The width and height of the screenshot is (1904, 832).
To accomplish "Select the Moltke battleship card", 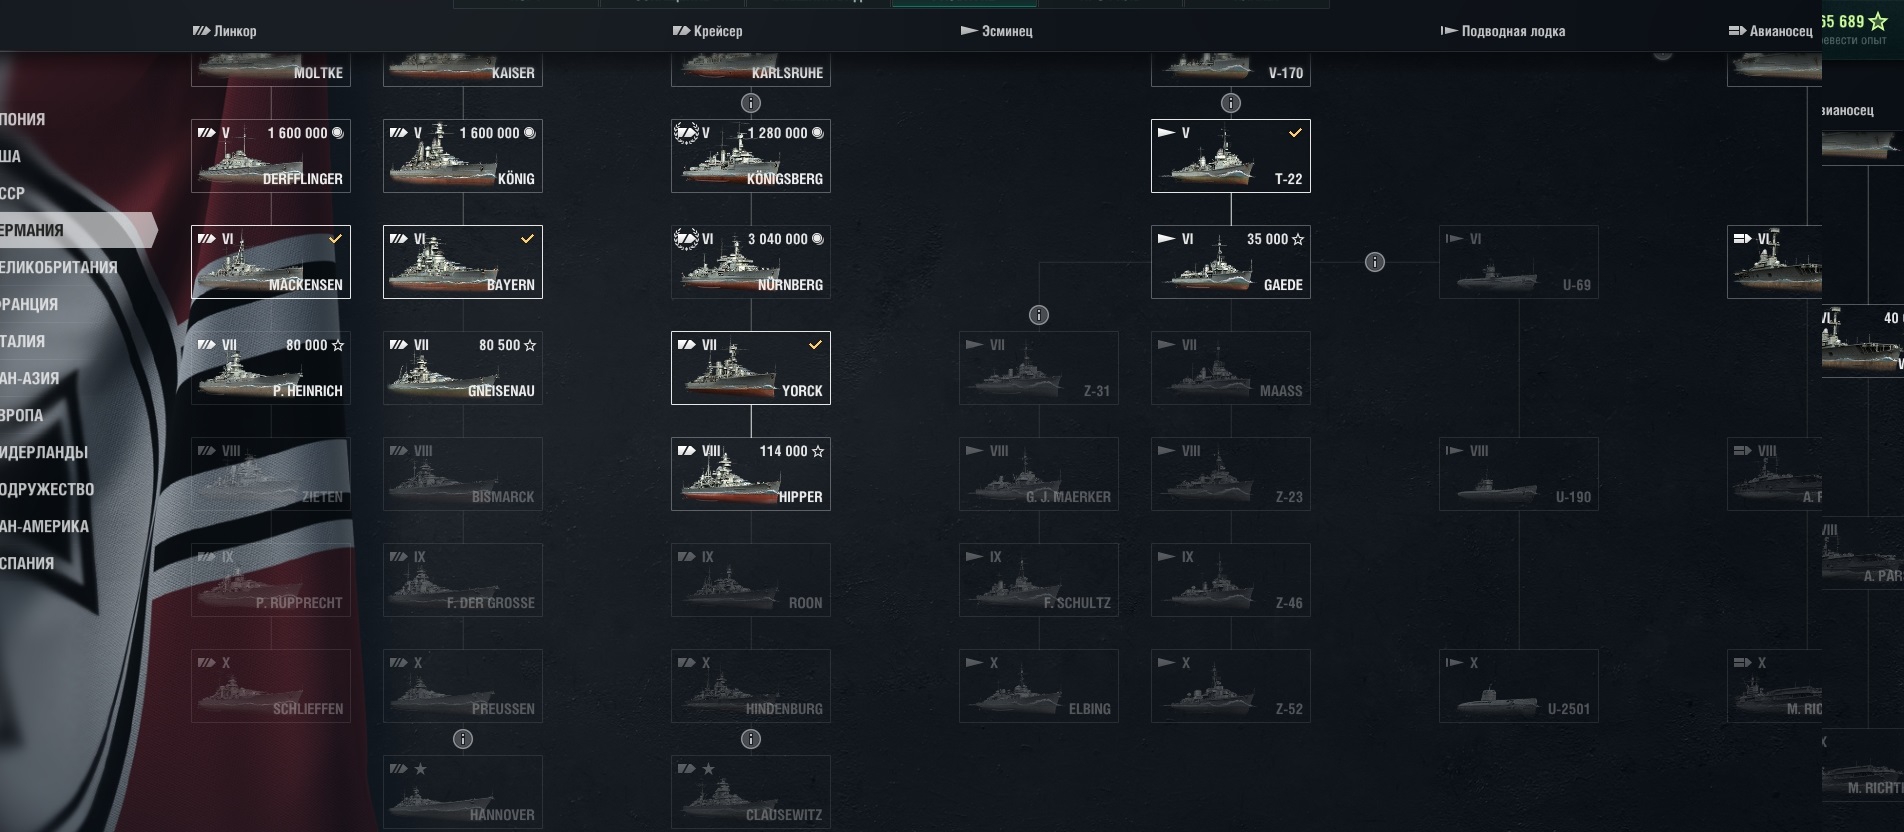I will coord(271,69).
